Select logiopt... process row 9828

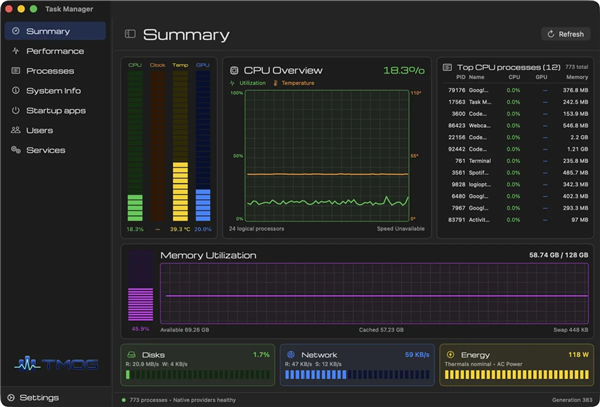coord(515,184)
